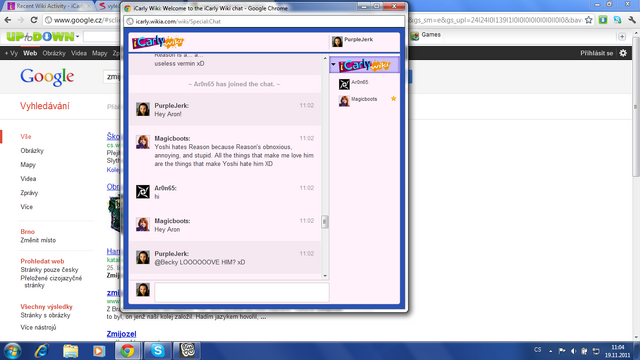Click the iCarly Wiki logo in chat header
The height and width of the screenshot is (360, 640).
(x=158, y=42)
